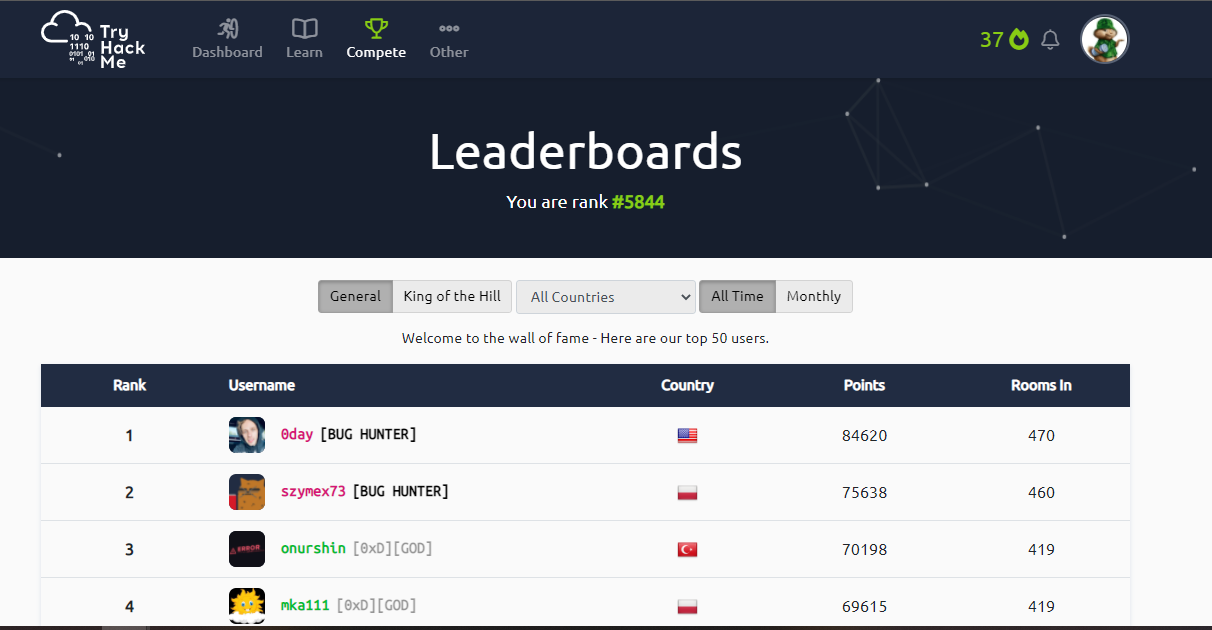Click the Username column header
This screenshot has width=1212, height=630.
pos(261,385)
